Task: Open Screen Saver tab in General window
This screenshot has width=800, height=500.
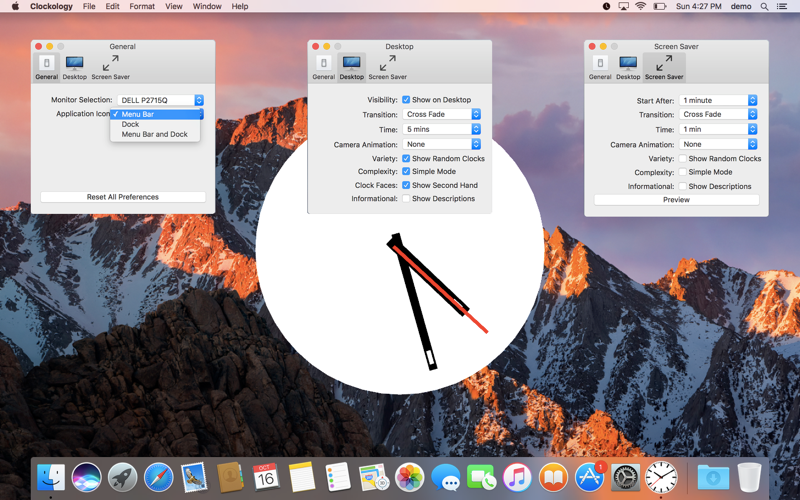Action: [110, 67]
